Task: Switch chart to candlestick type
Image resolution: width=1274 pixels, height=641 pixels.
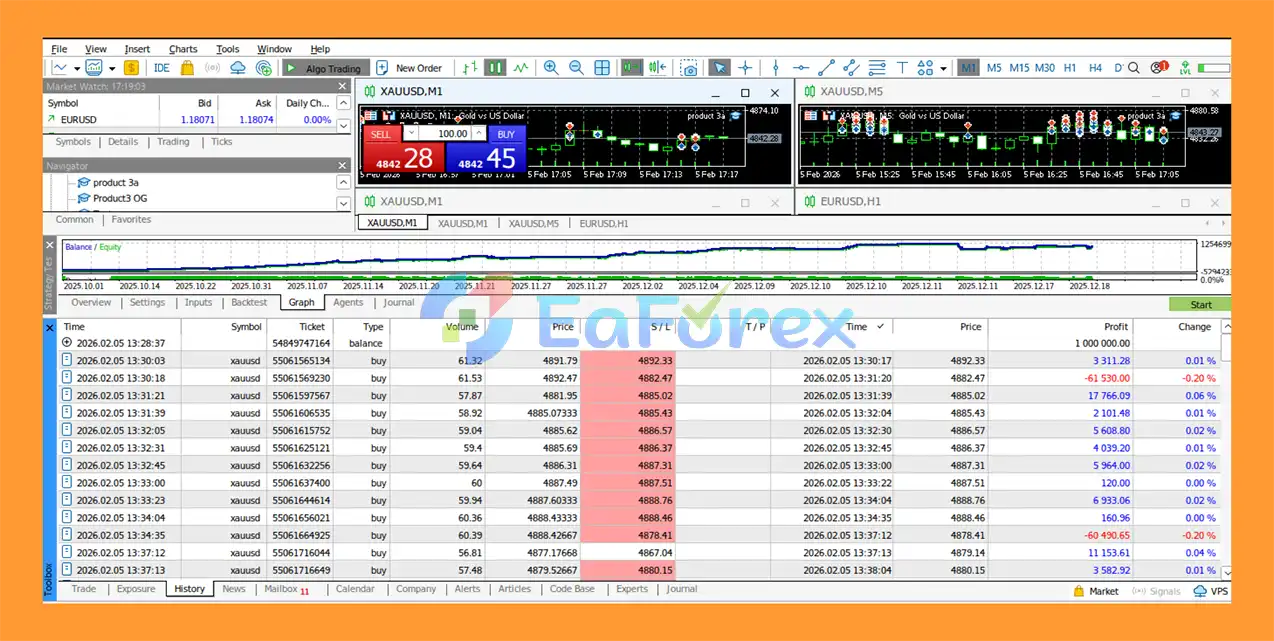Action: [495, 68]
